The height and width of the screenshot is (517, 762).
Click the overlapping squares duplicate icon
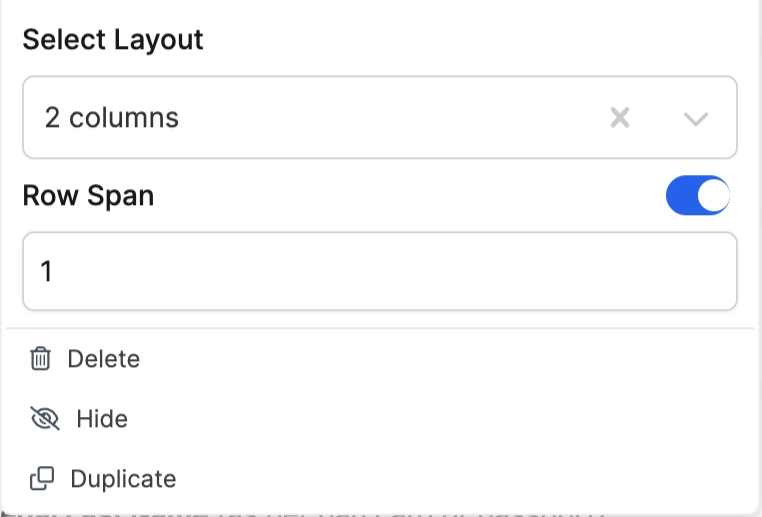pyautogui.click(x=42, y=479)
